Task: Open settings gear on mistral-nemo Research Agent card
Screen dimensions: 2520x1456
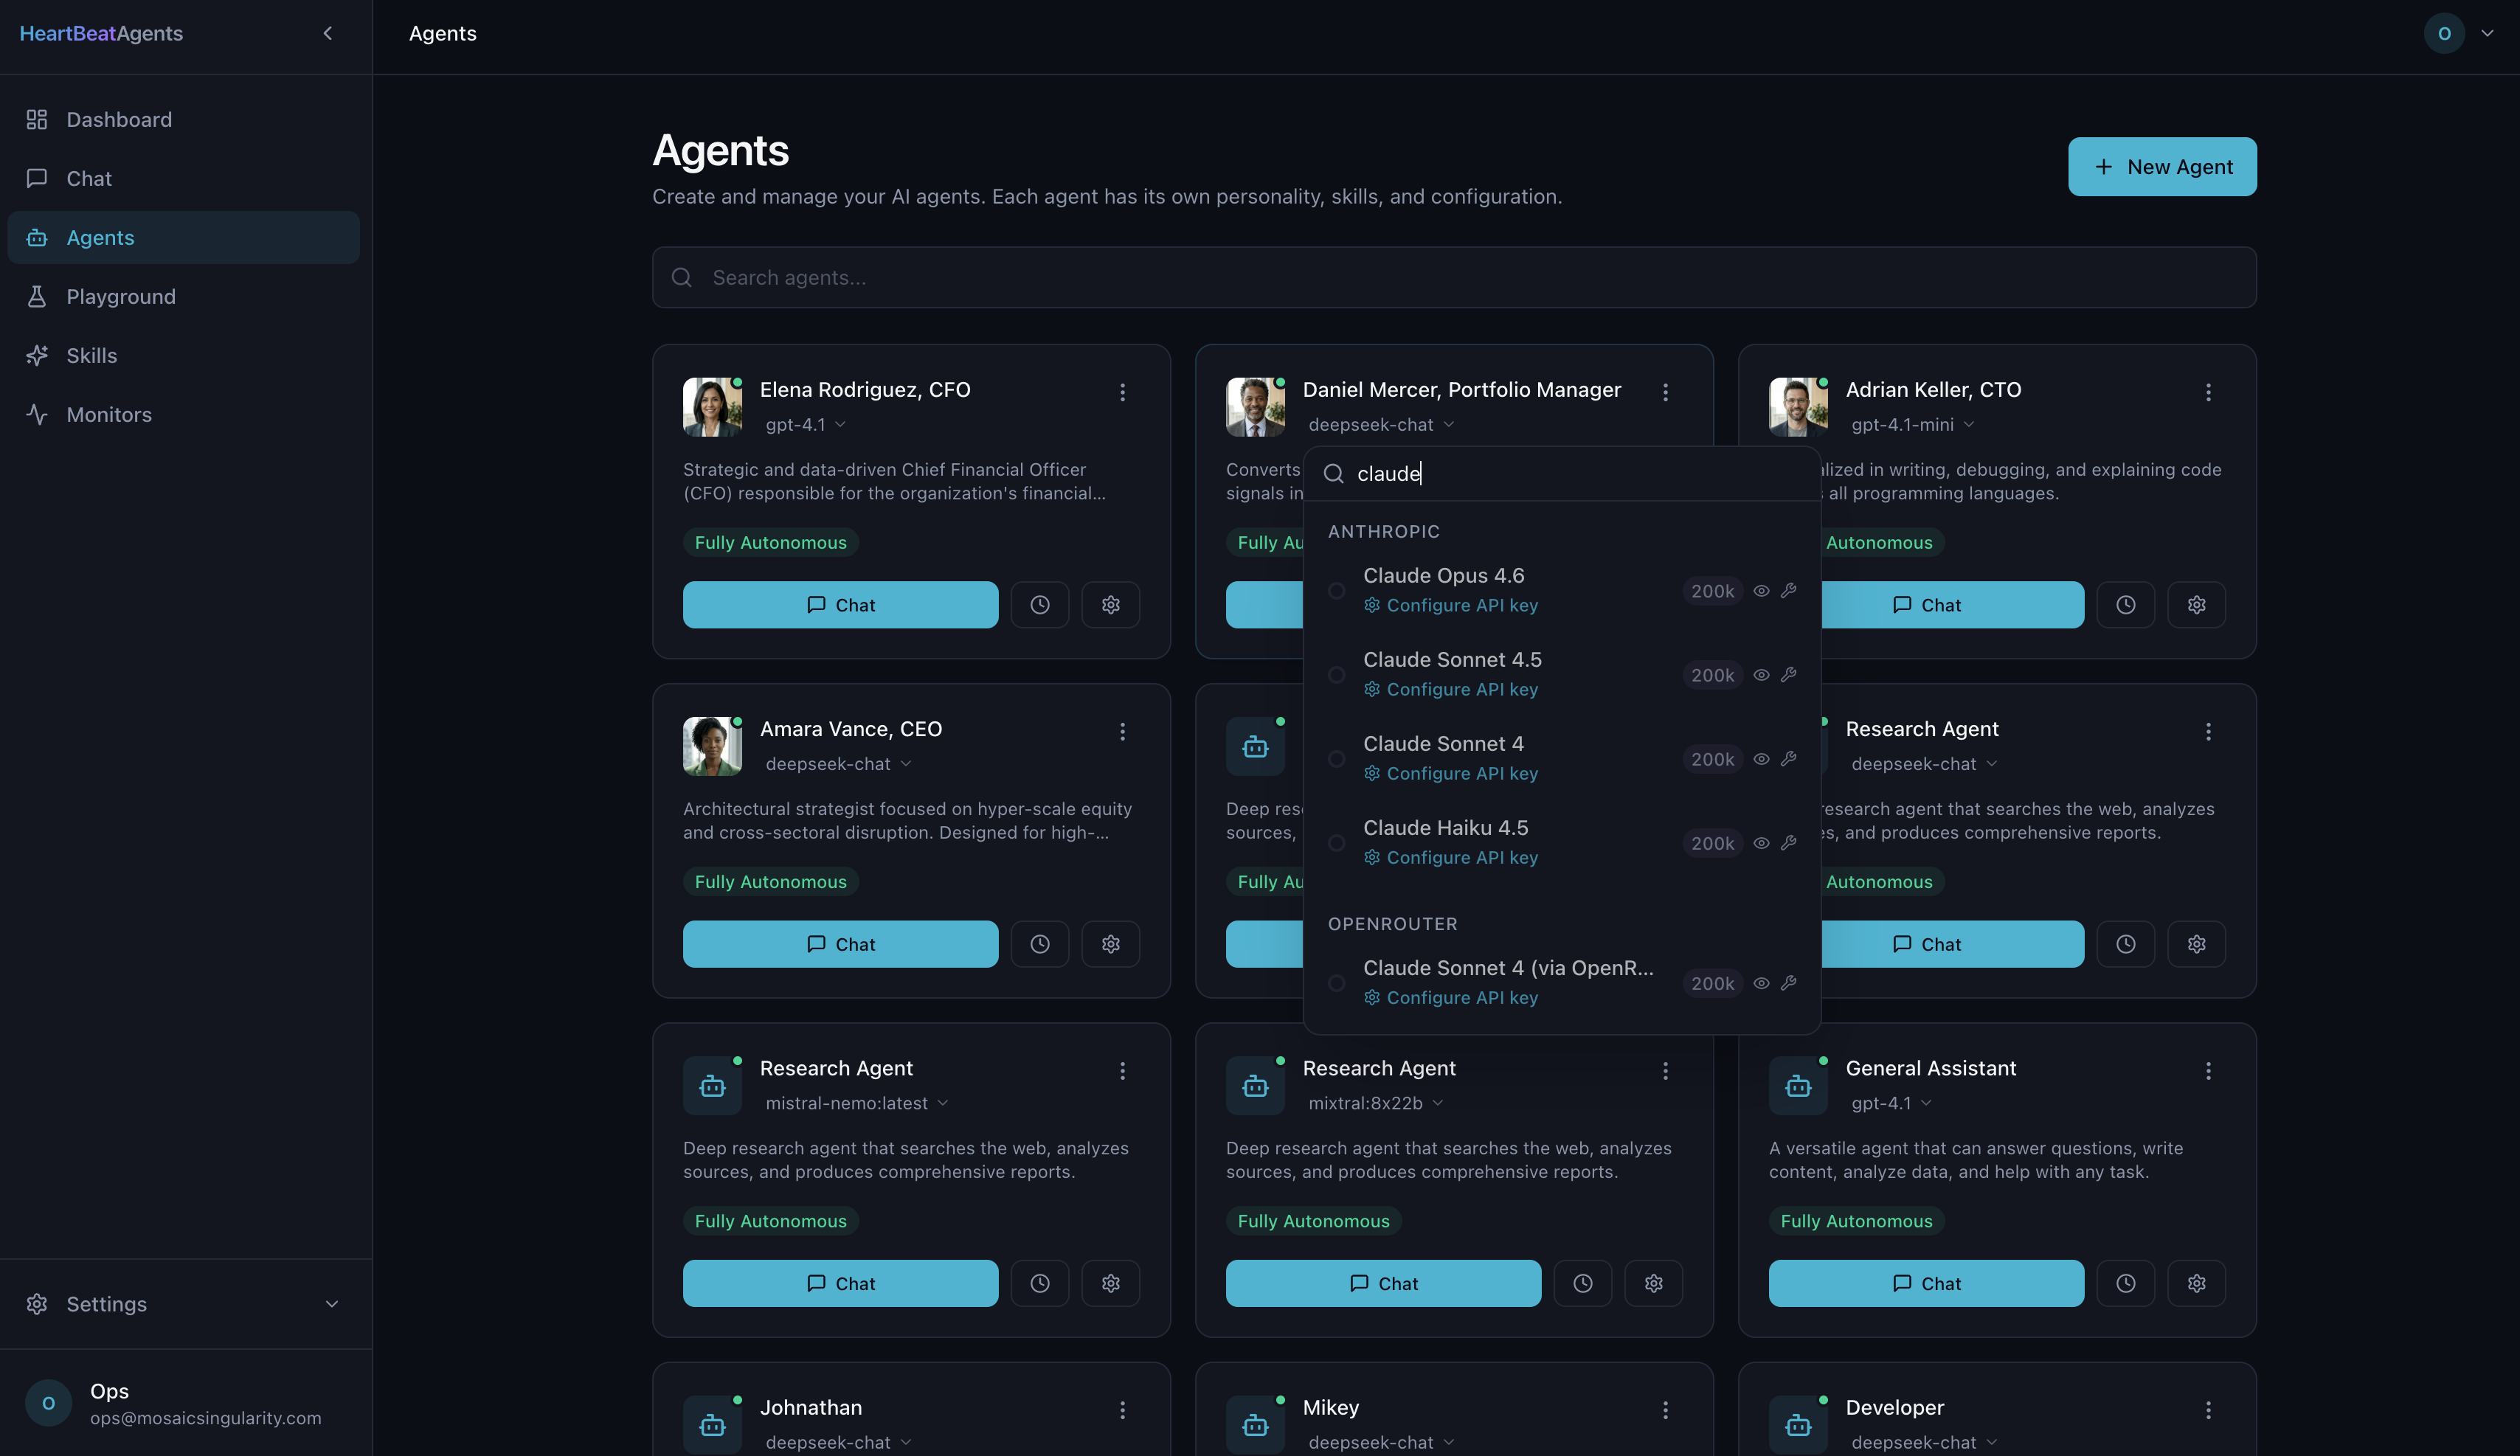Action: pos(1111,1283)
